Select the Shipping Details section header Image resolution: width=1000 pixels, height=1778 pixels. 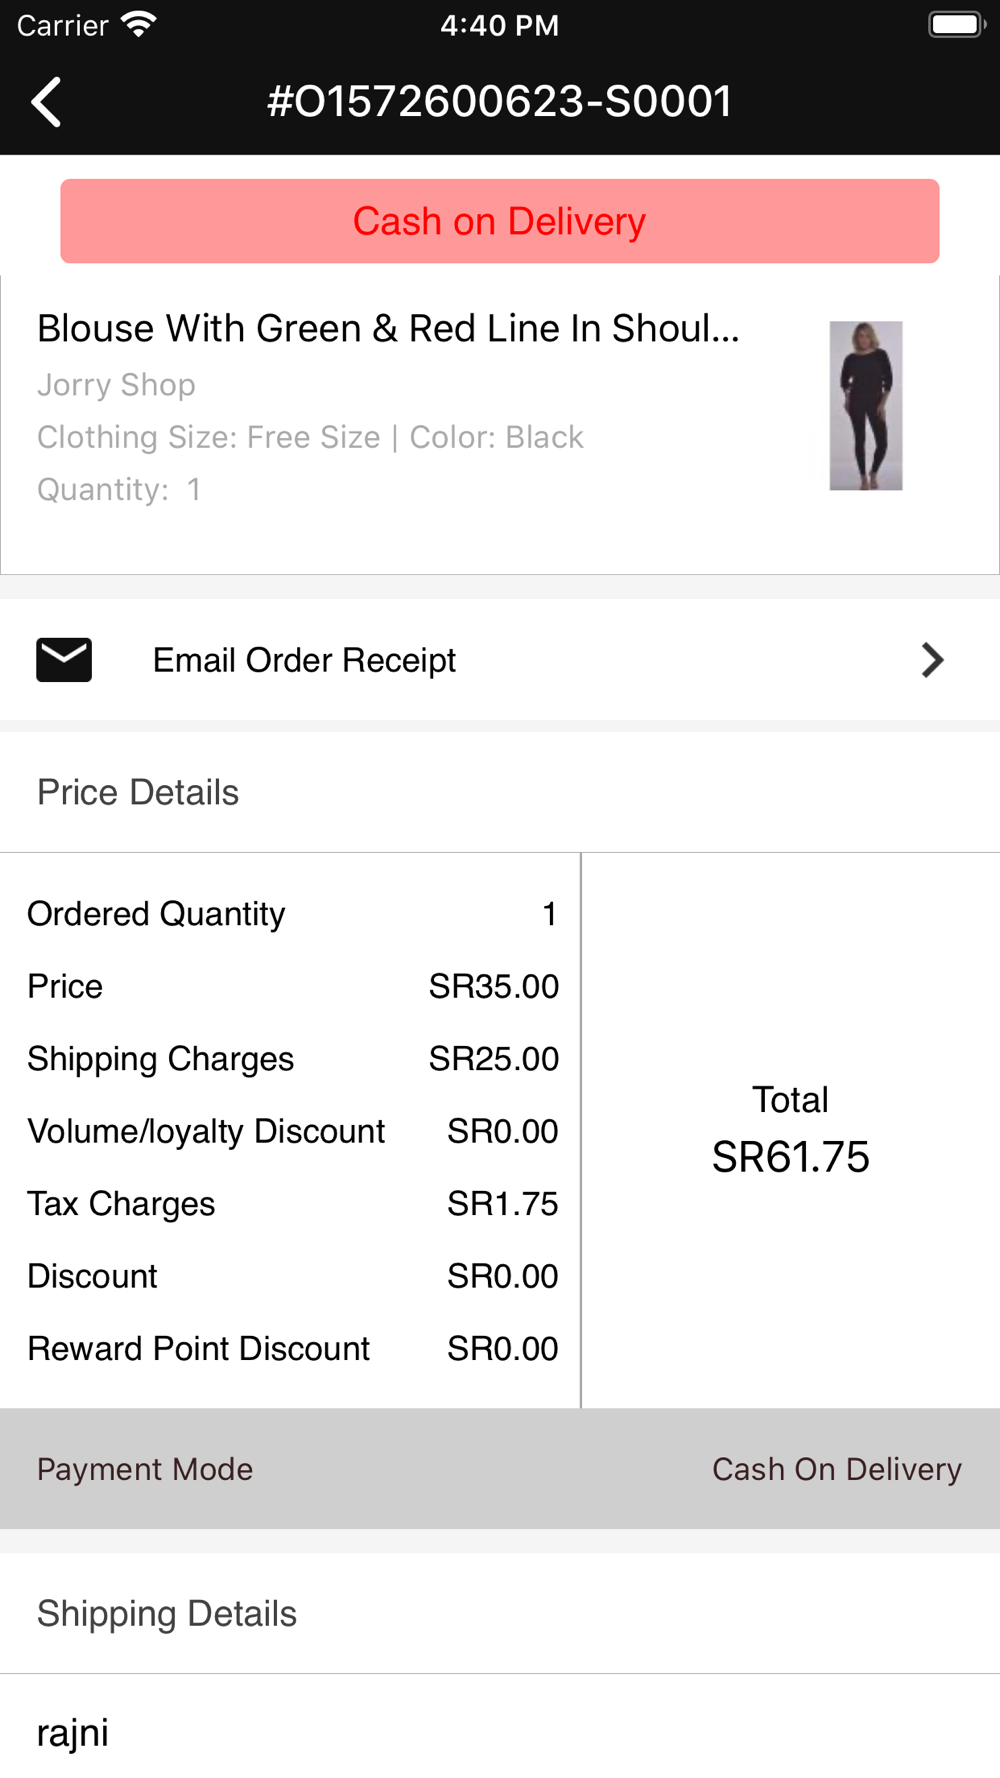(x=167, y=1613)
